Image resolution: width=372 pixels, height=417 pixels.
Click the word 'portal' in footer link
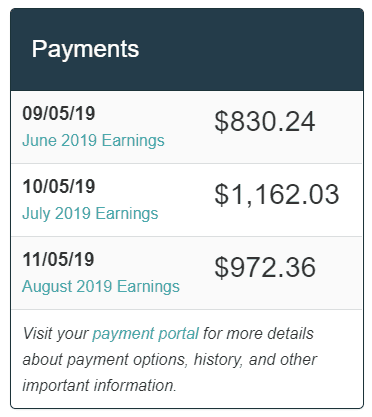178,333
